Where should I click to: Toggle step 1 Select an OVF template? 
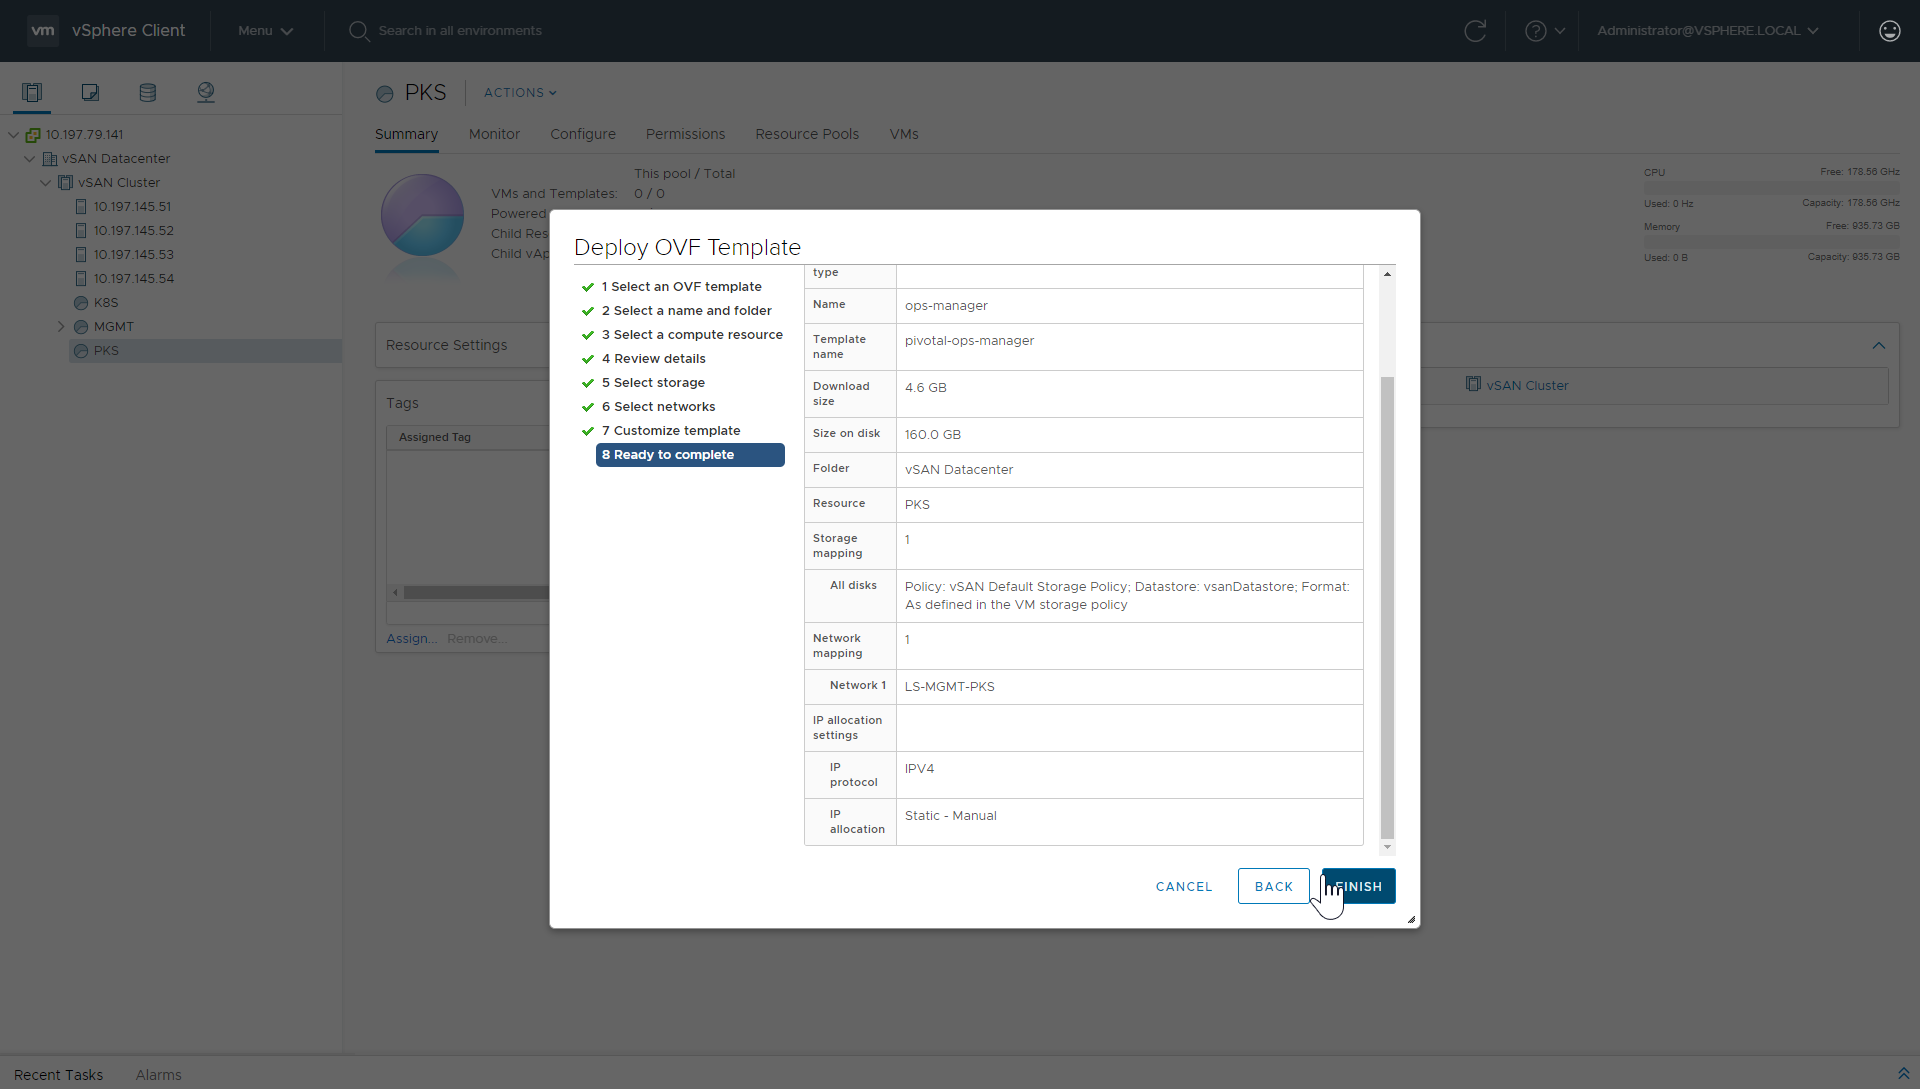tap(682, 286)
